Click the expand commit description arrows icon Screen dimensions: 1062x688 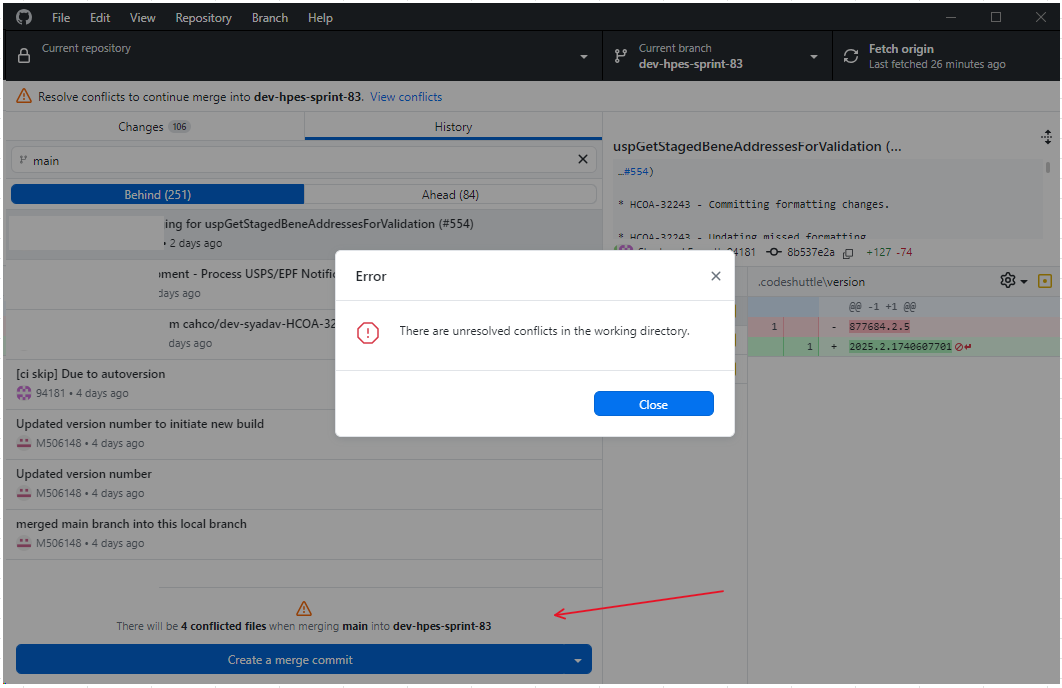tap(1046, 137)
